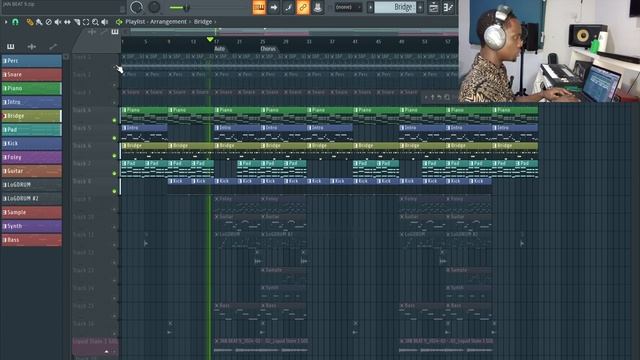Select the Slip tool
Viewport: 640px width, 360px height.
coord(67,22)
